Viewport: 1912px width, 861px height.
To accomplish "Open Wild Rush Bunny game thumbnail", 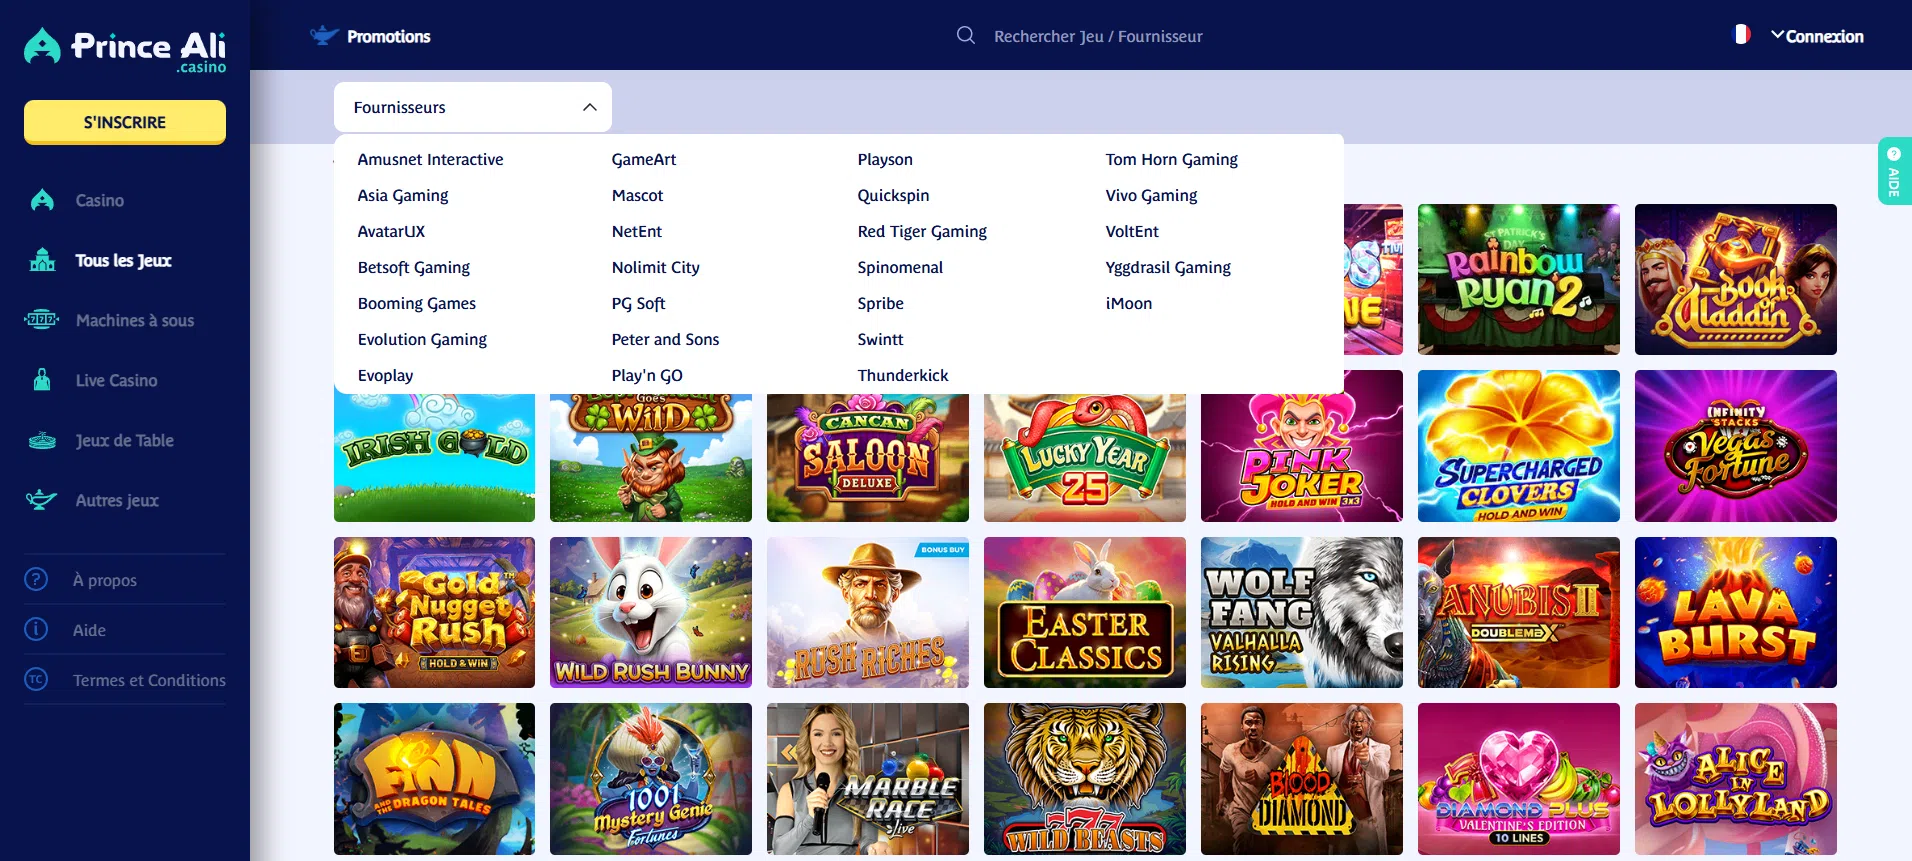I will [x=650, y=612].
